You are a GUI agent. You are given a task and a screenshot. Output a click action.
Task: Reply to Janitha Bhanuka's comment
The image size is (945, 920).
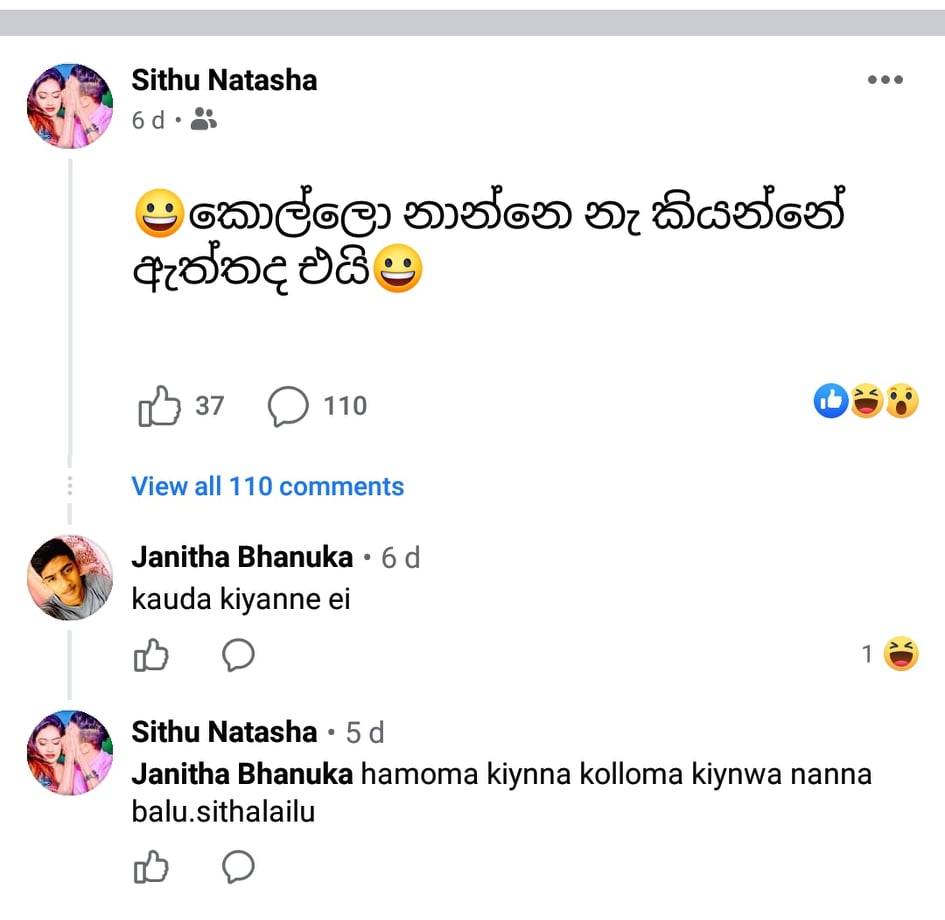[238, 654]
